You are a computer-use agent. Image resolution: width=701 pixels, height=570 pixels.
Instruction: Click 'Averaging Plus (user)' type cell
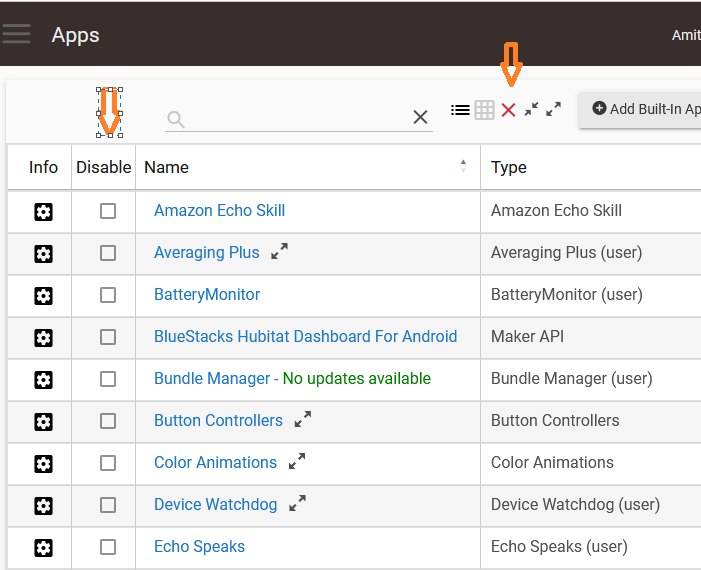[x=566, y=253]
